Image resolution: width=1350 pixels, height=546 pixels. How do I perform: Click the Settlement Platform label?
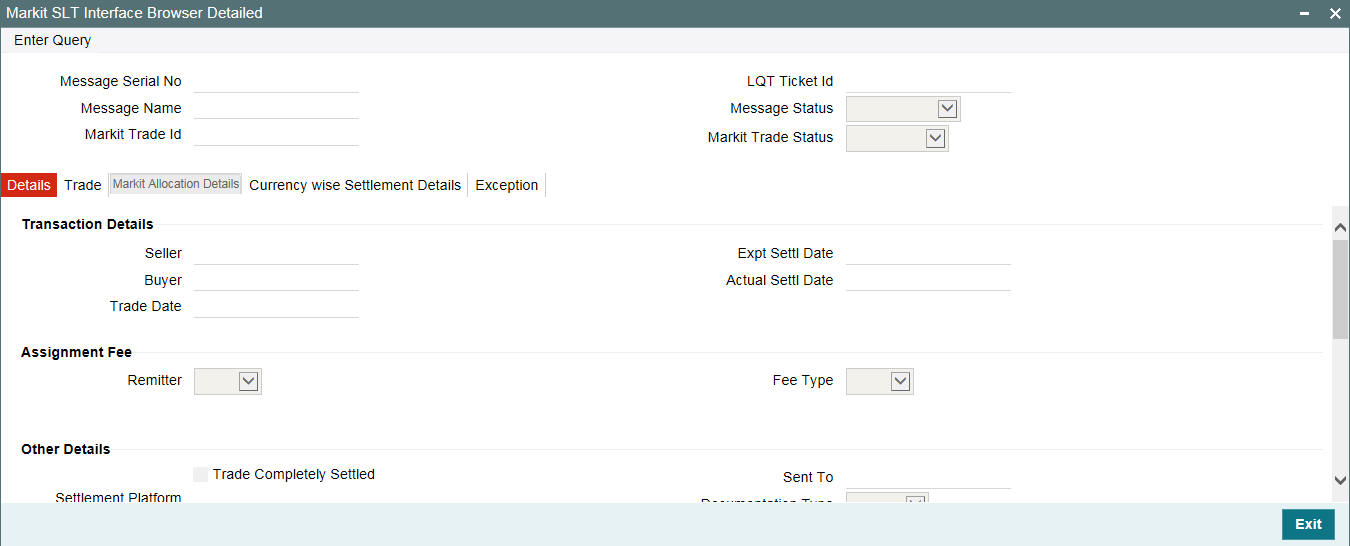[118, 497]
